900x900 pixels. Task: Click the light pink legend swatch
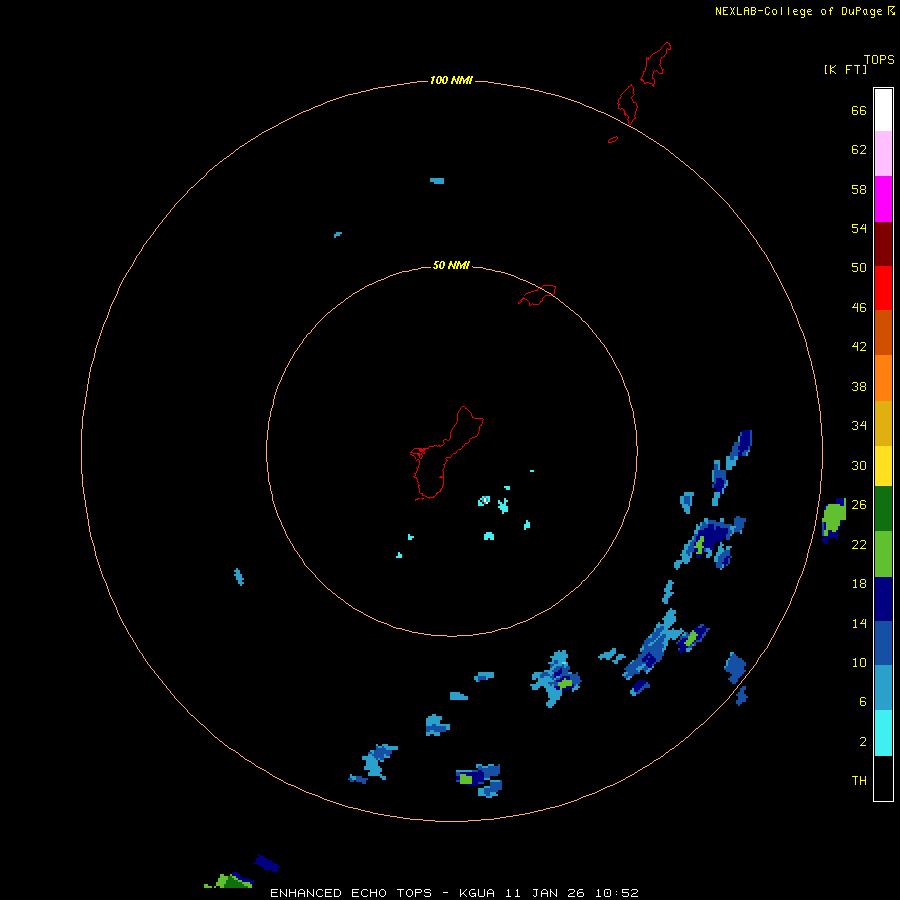coord(883,153)
